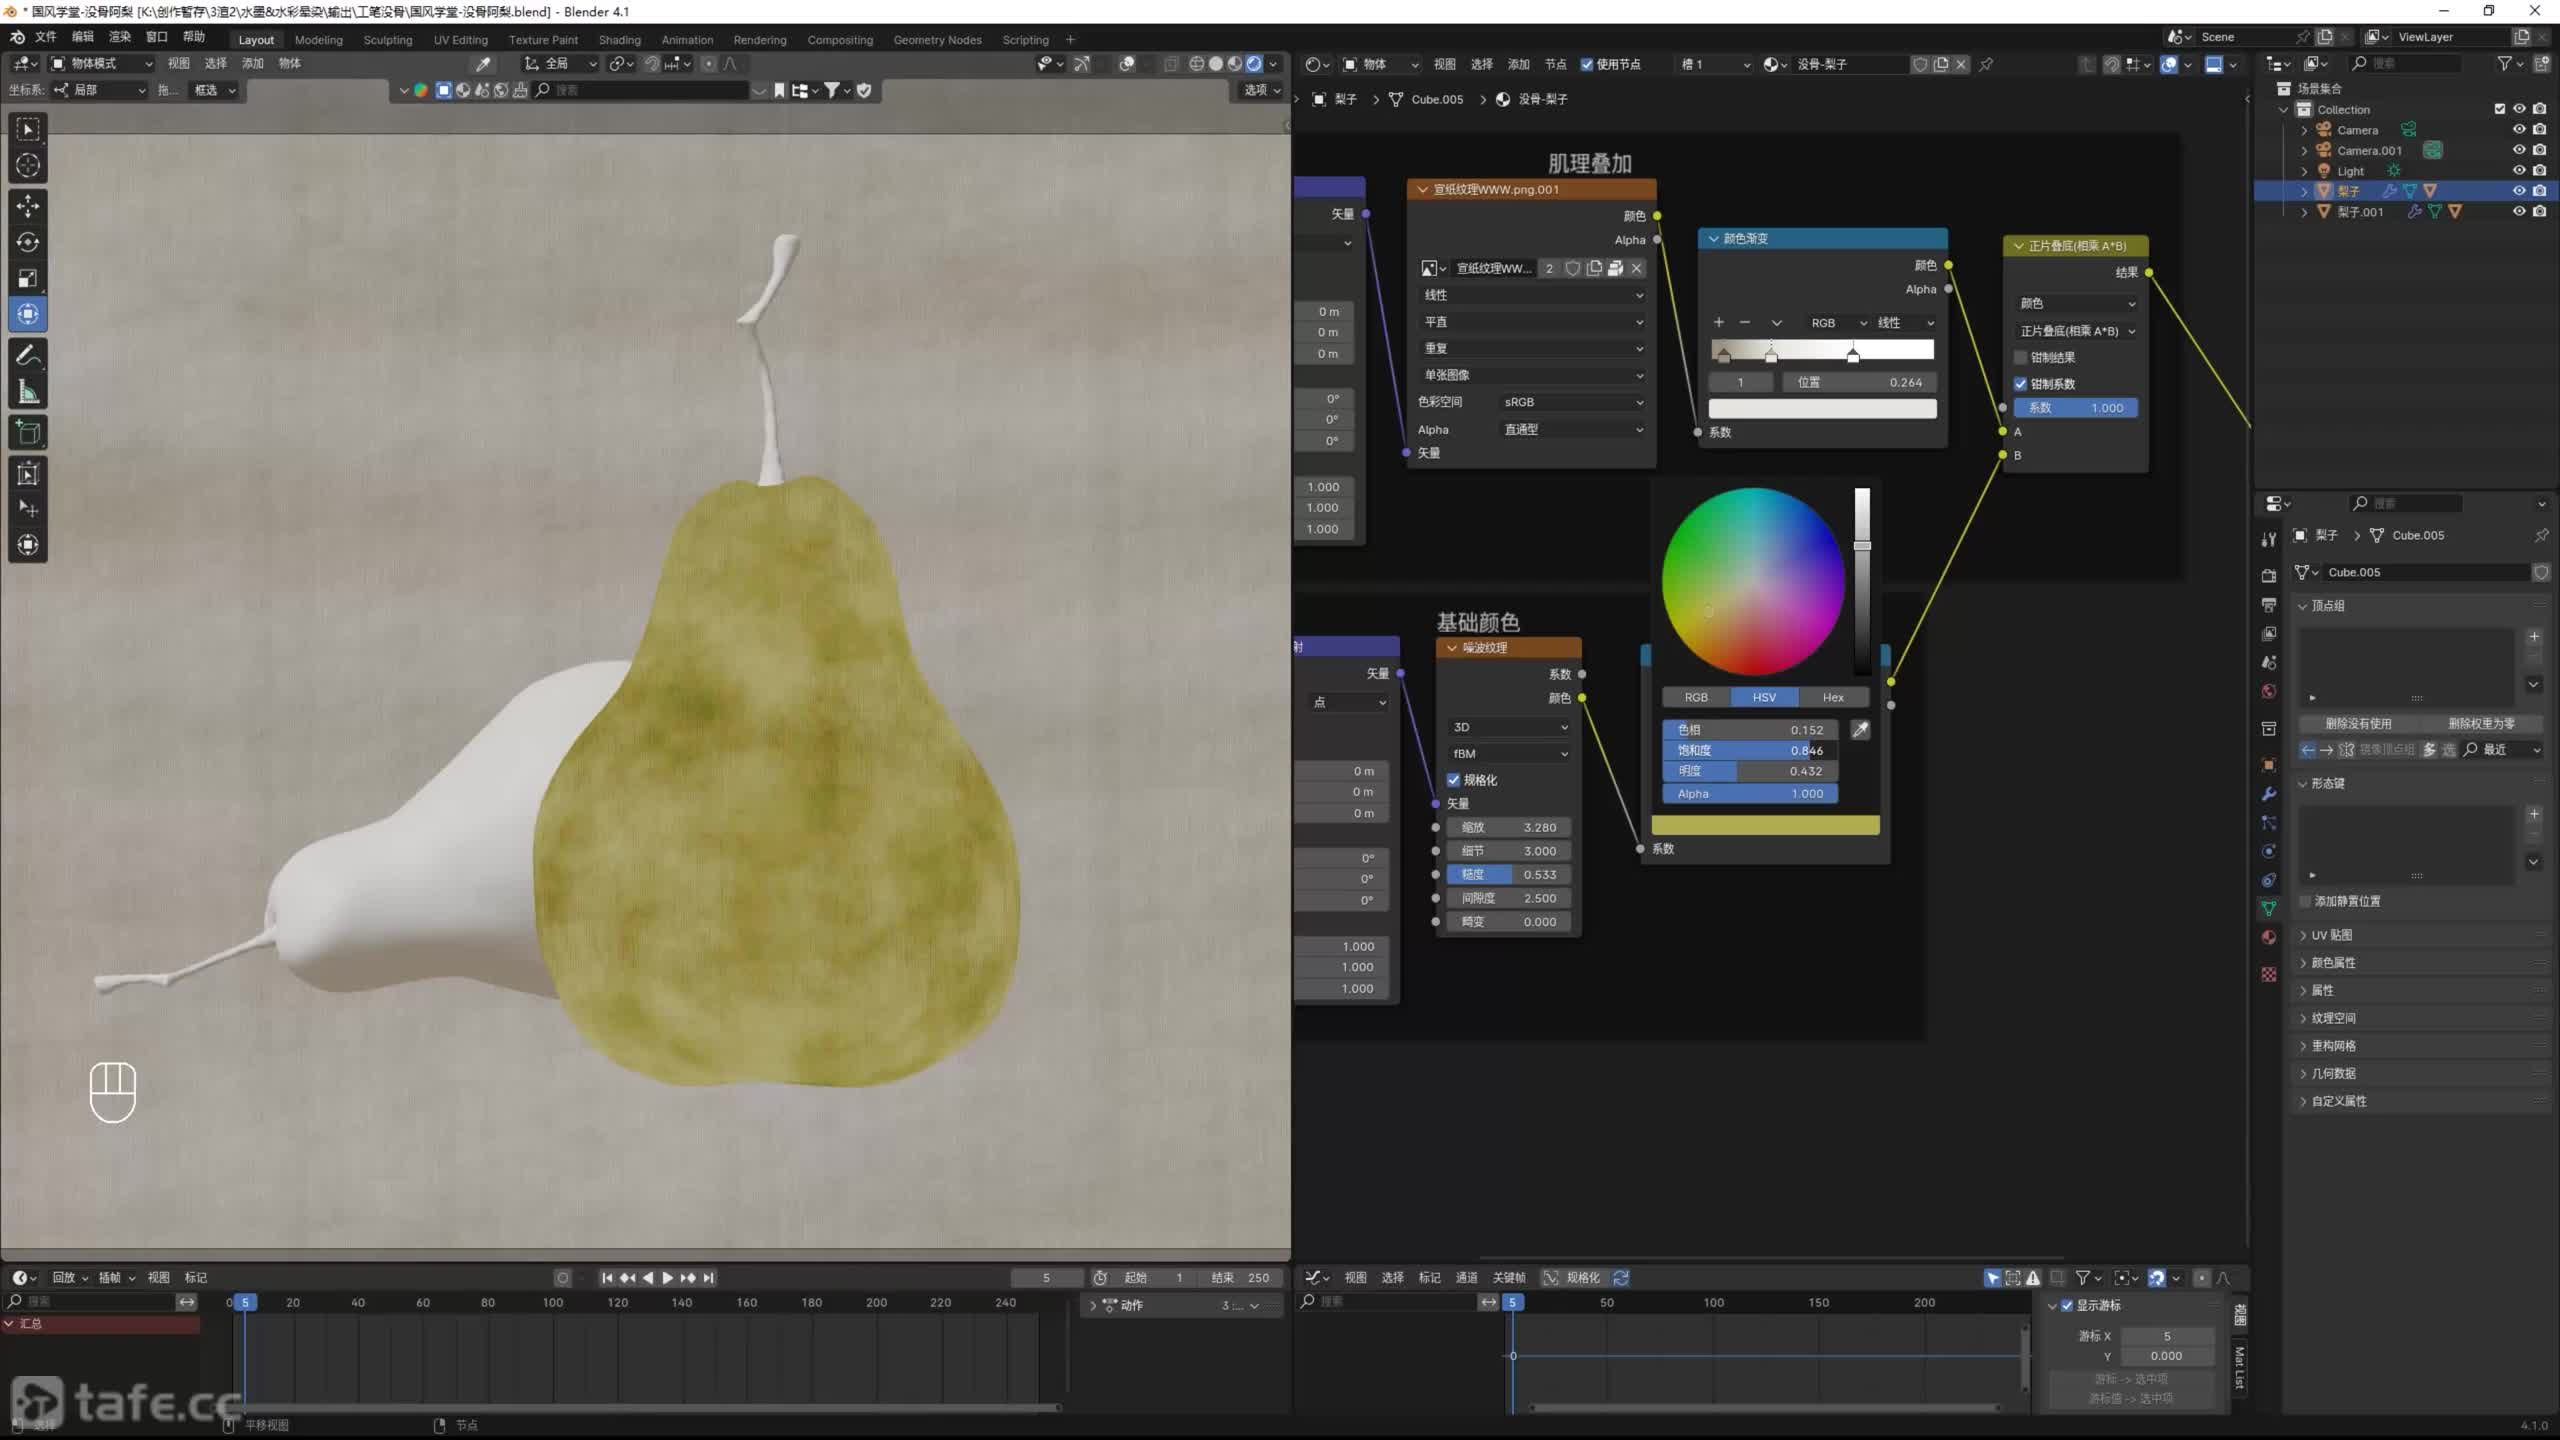Switch to the Shading workspace tab
Screen dimensions: 2560x1440
619,40
